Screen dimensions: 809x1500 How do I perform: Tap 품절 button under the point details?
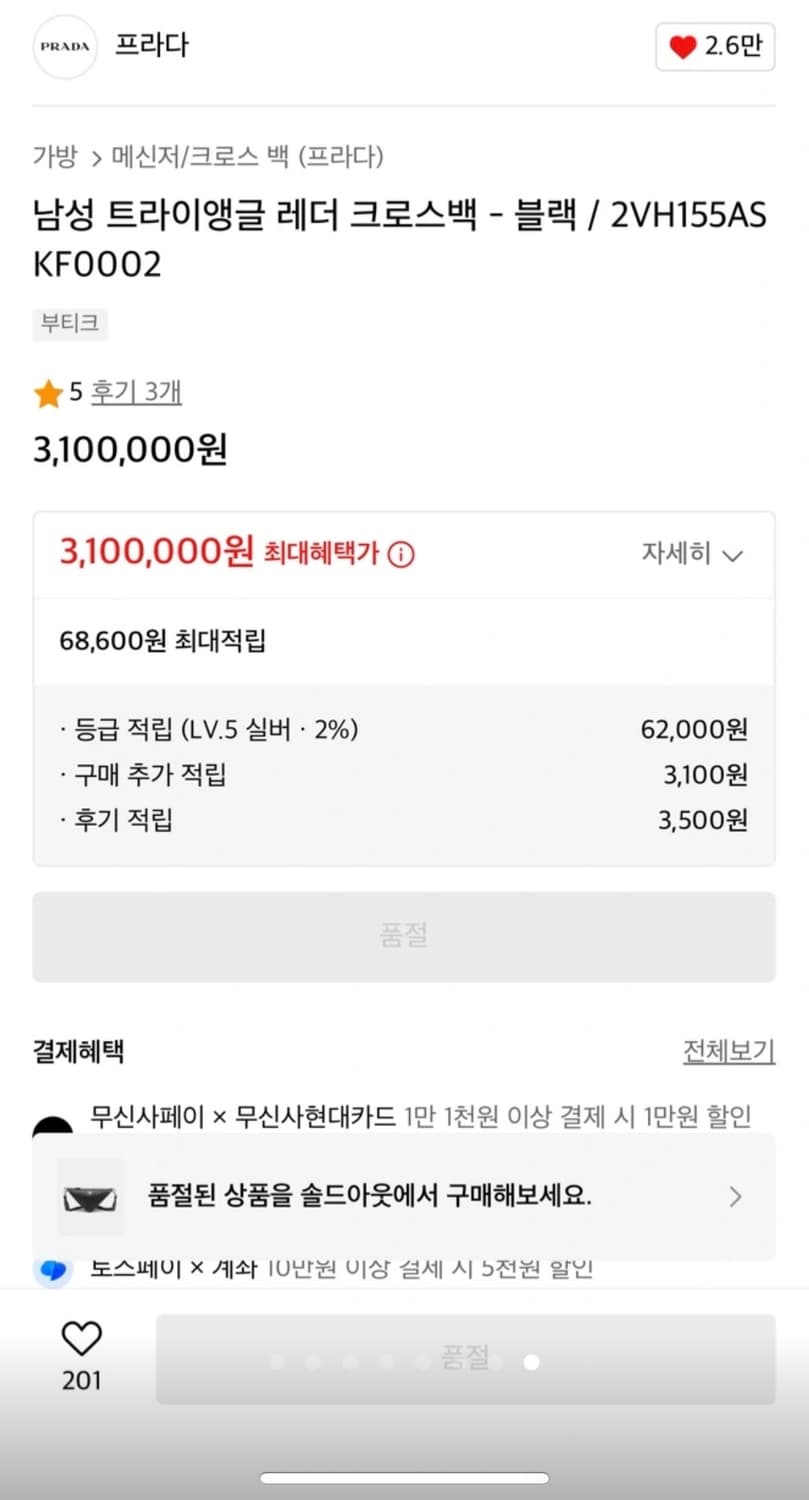pyautogui.click(x=404, y=936)
